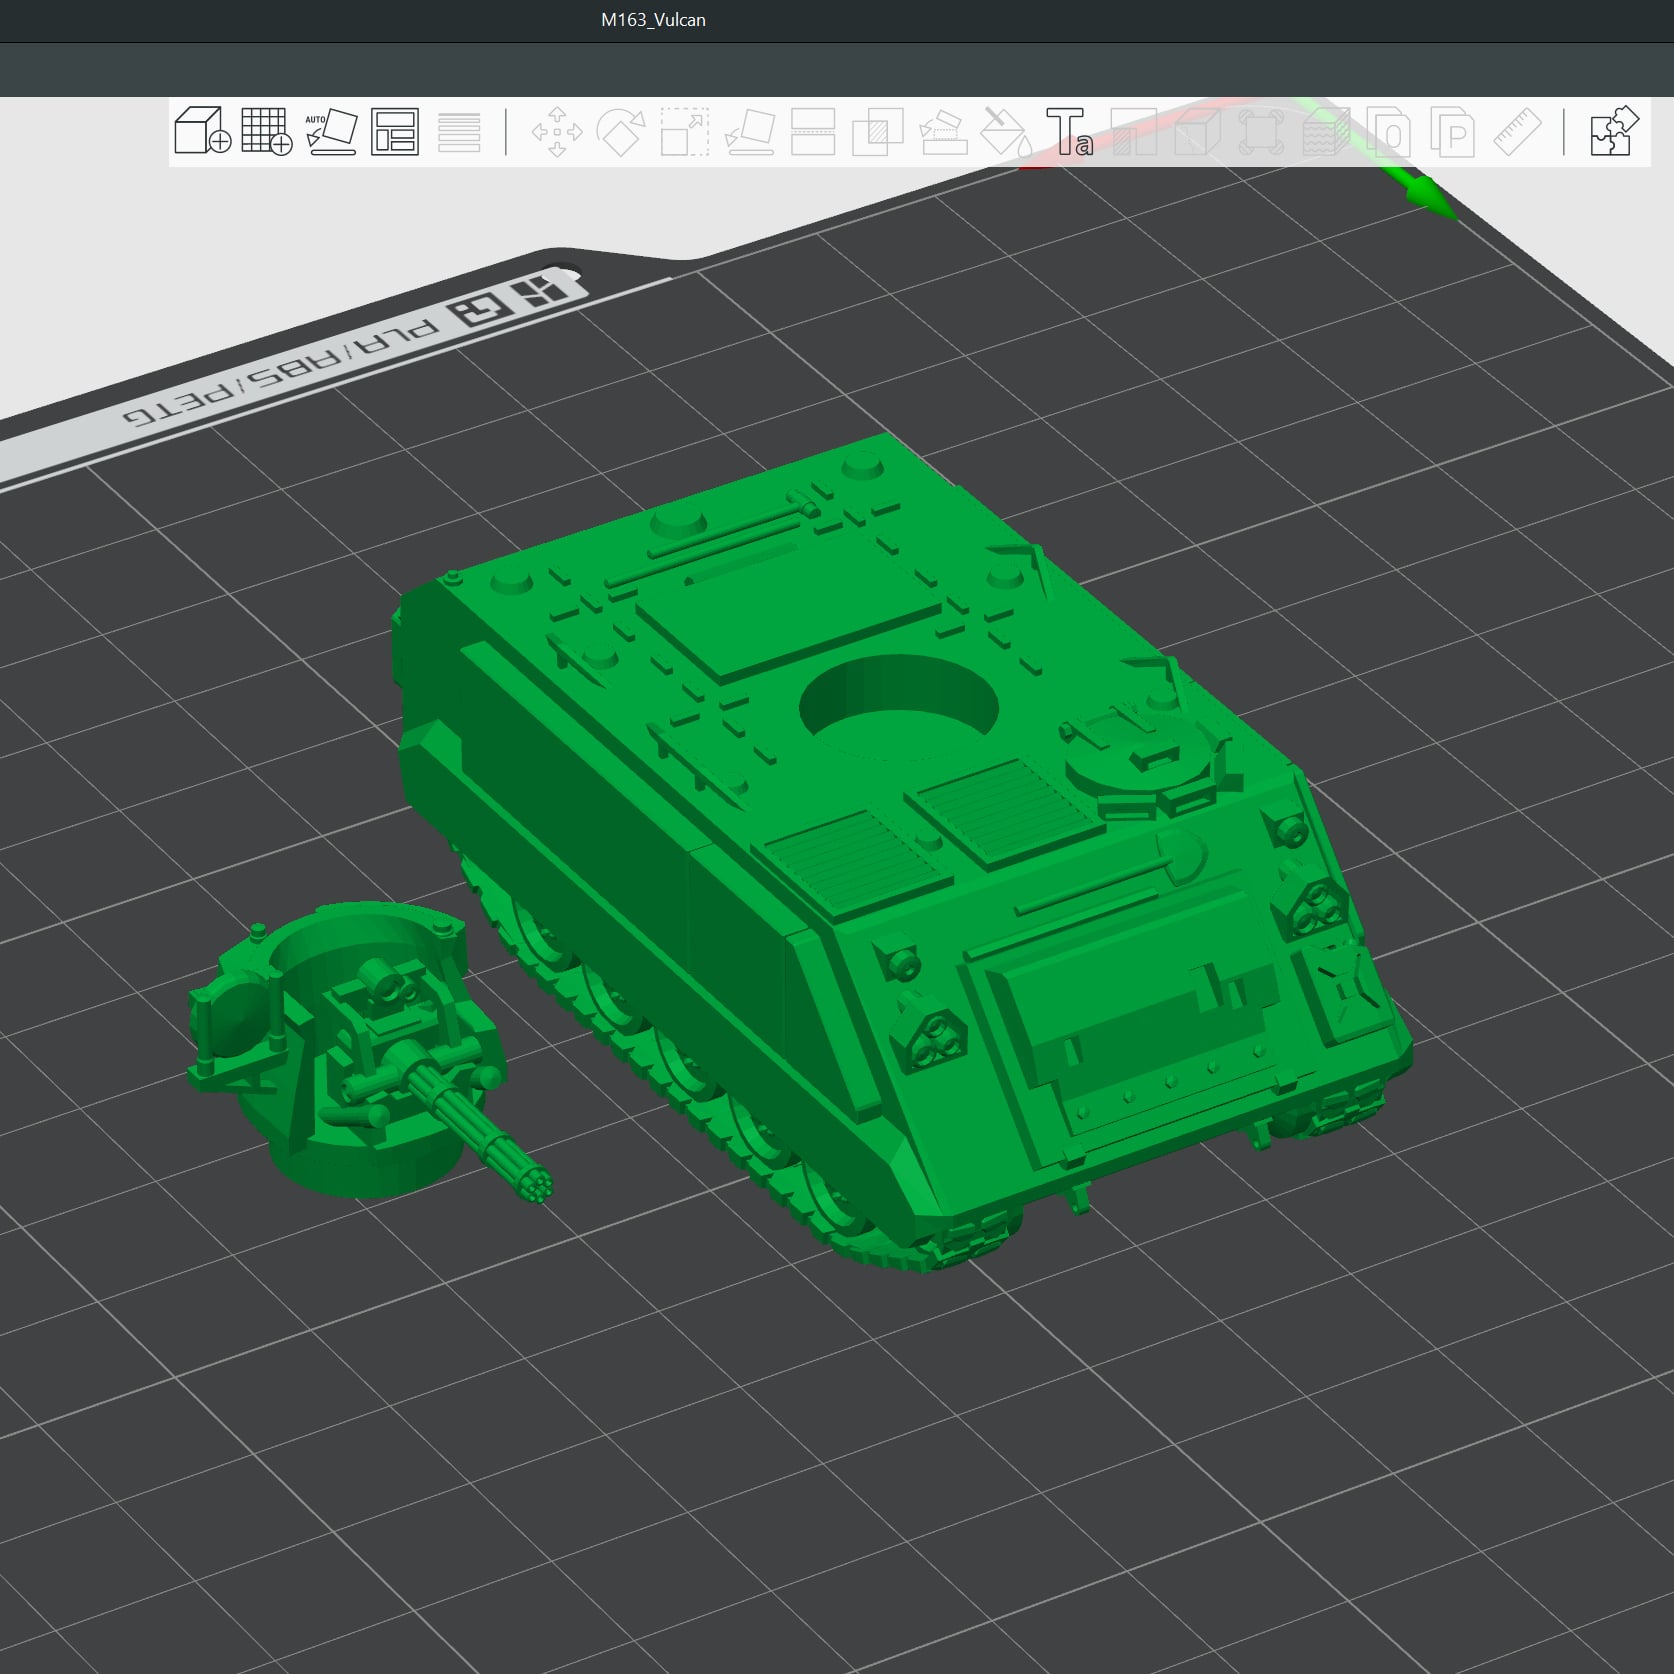Click the green Y axis arrow
This screenshot has height=1674, width=1674.
[1432, 195]
